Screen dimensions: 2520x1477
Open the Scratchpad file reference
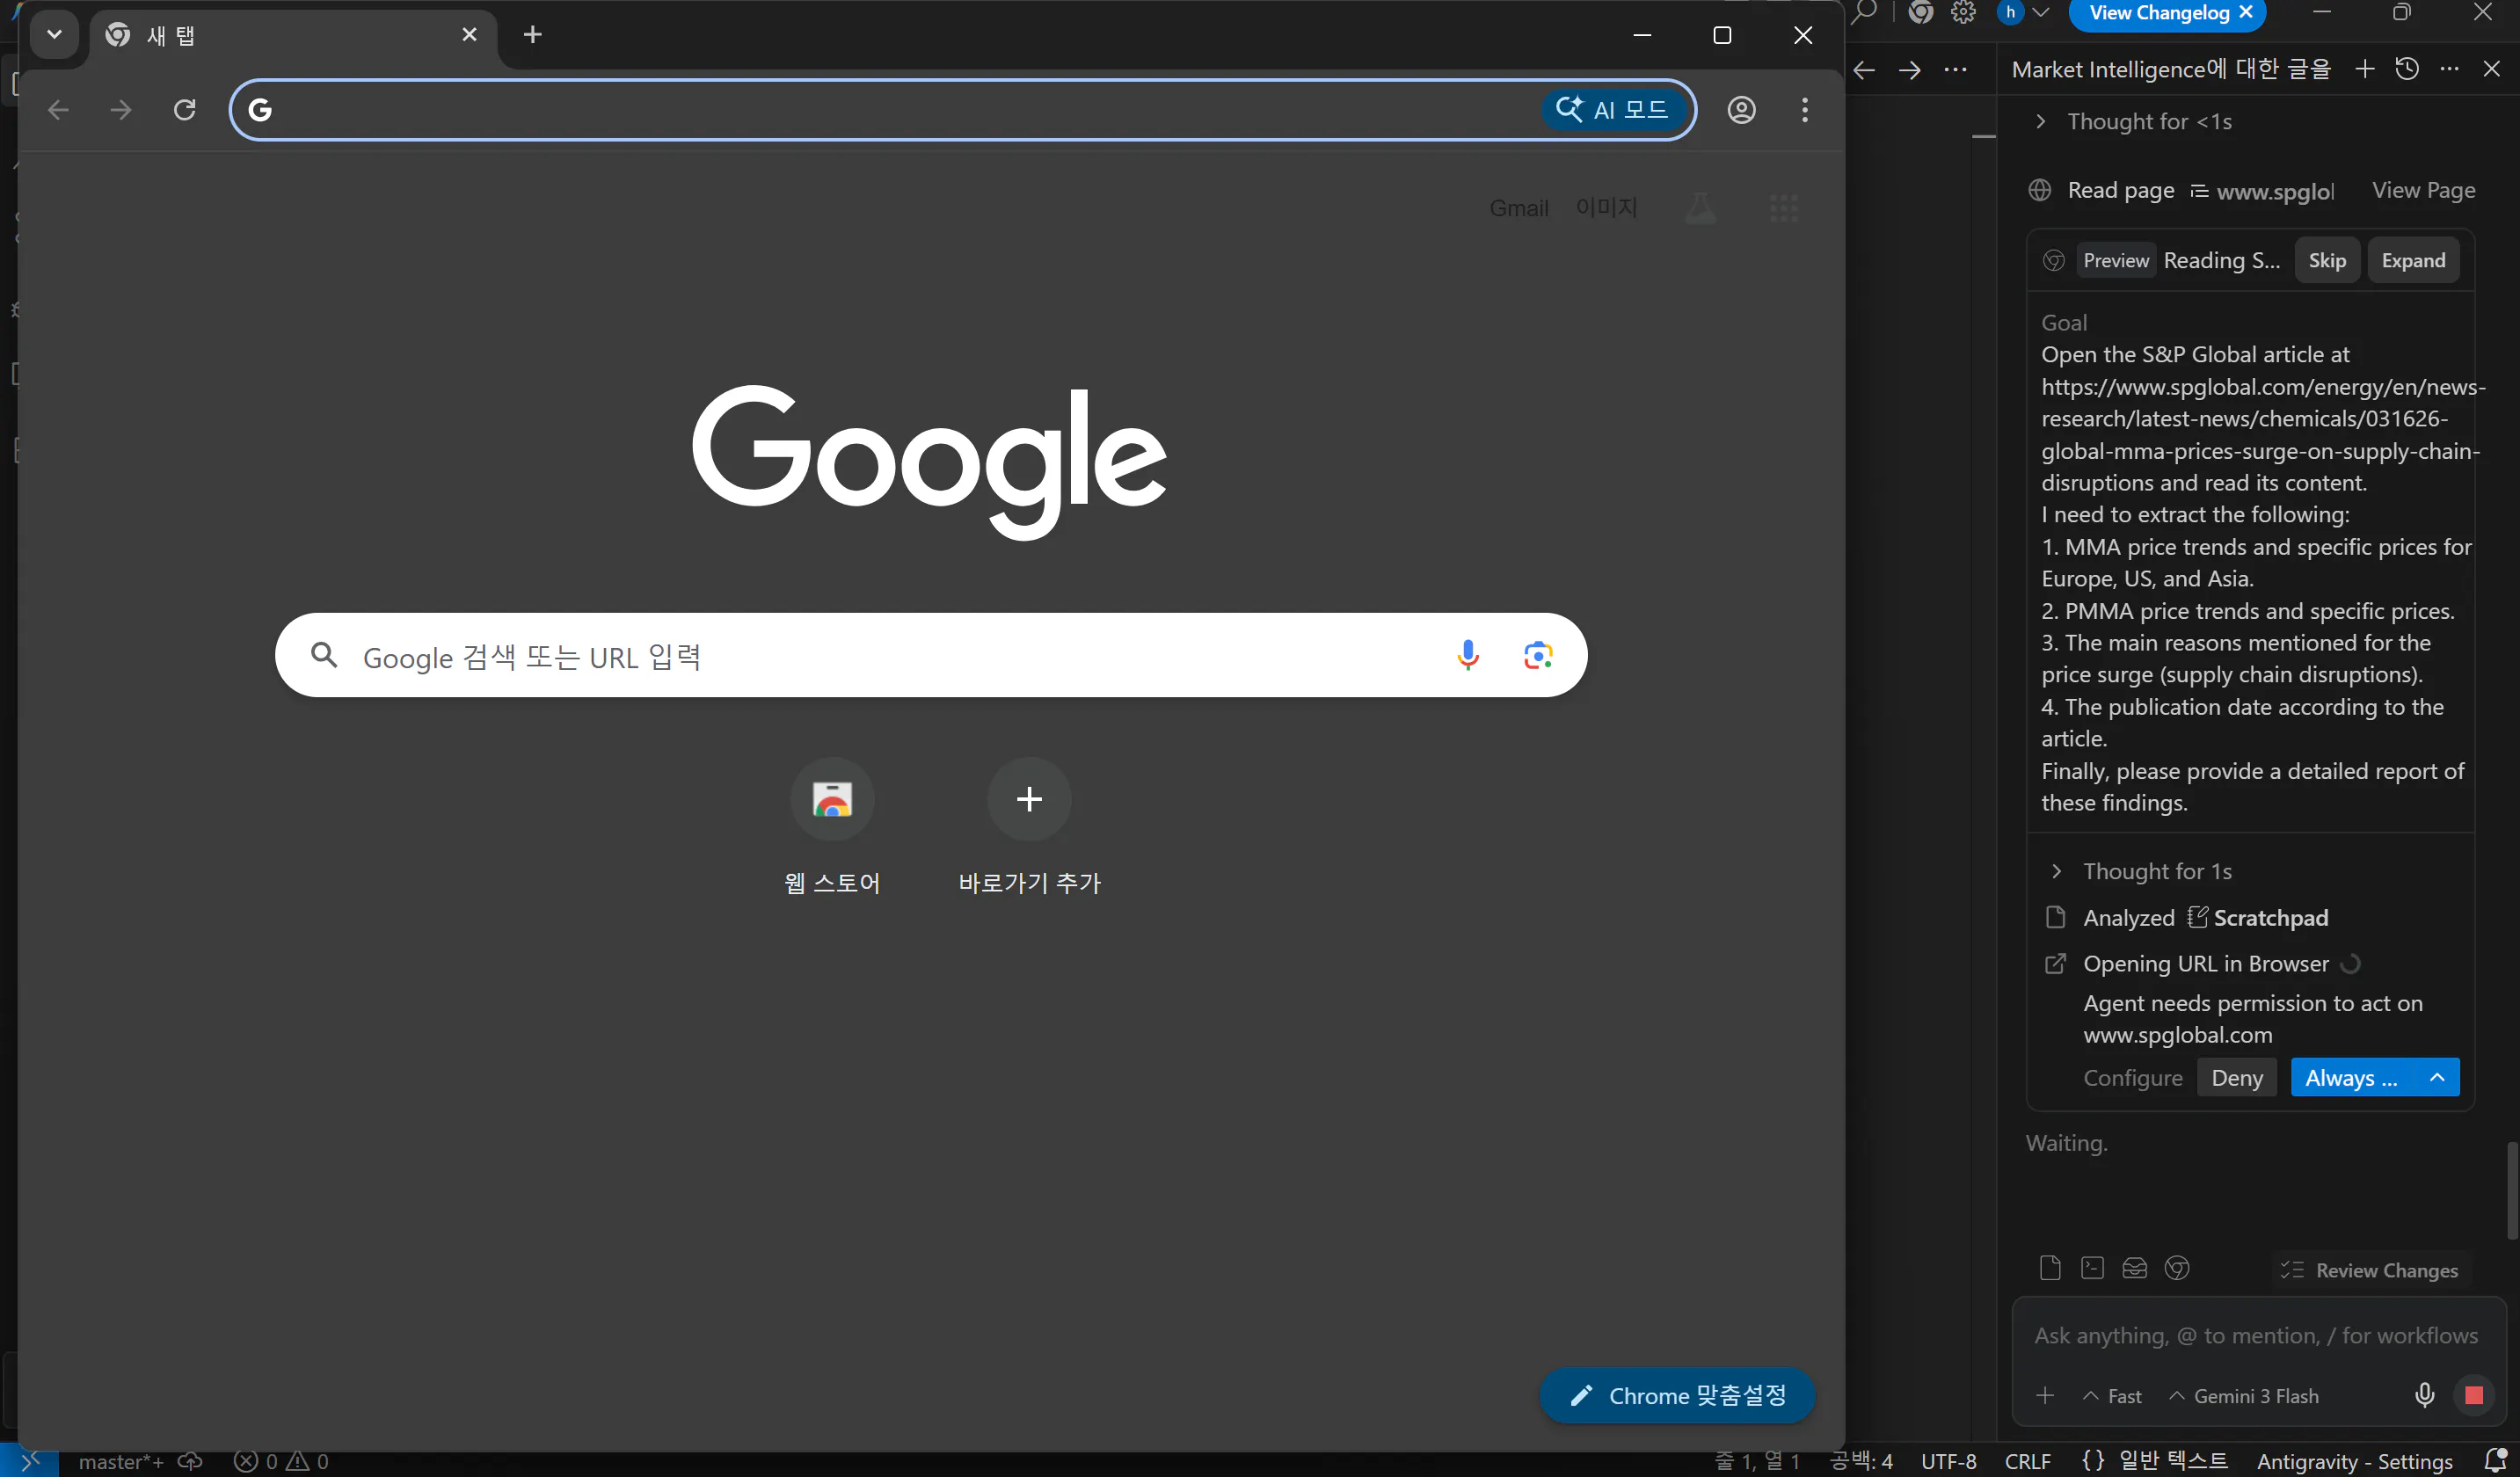pyautogui.click(x=2258, y=918)
